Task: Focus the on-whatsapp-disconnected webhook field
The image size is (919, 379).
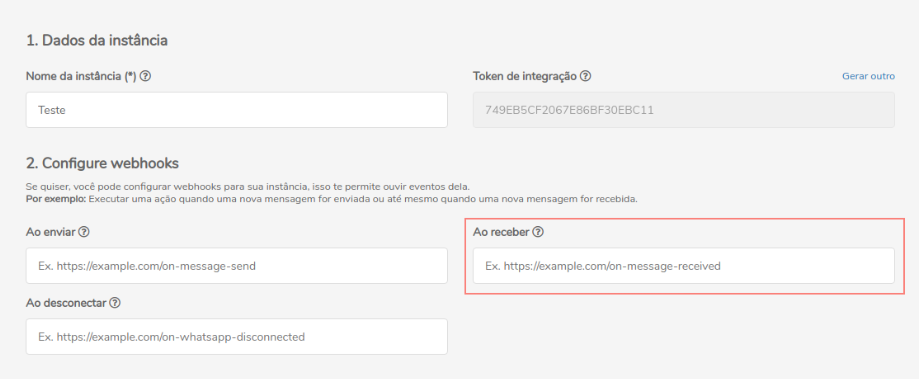Action: (237, 337)
